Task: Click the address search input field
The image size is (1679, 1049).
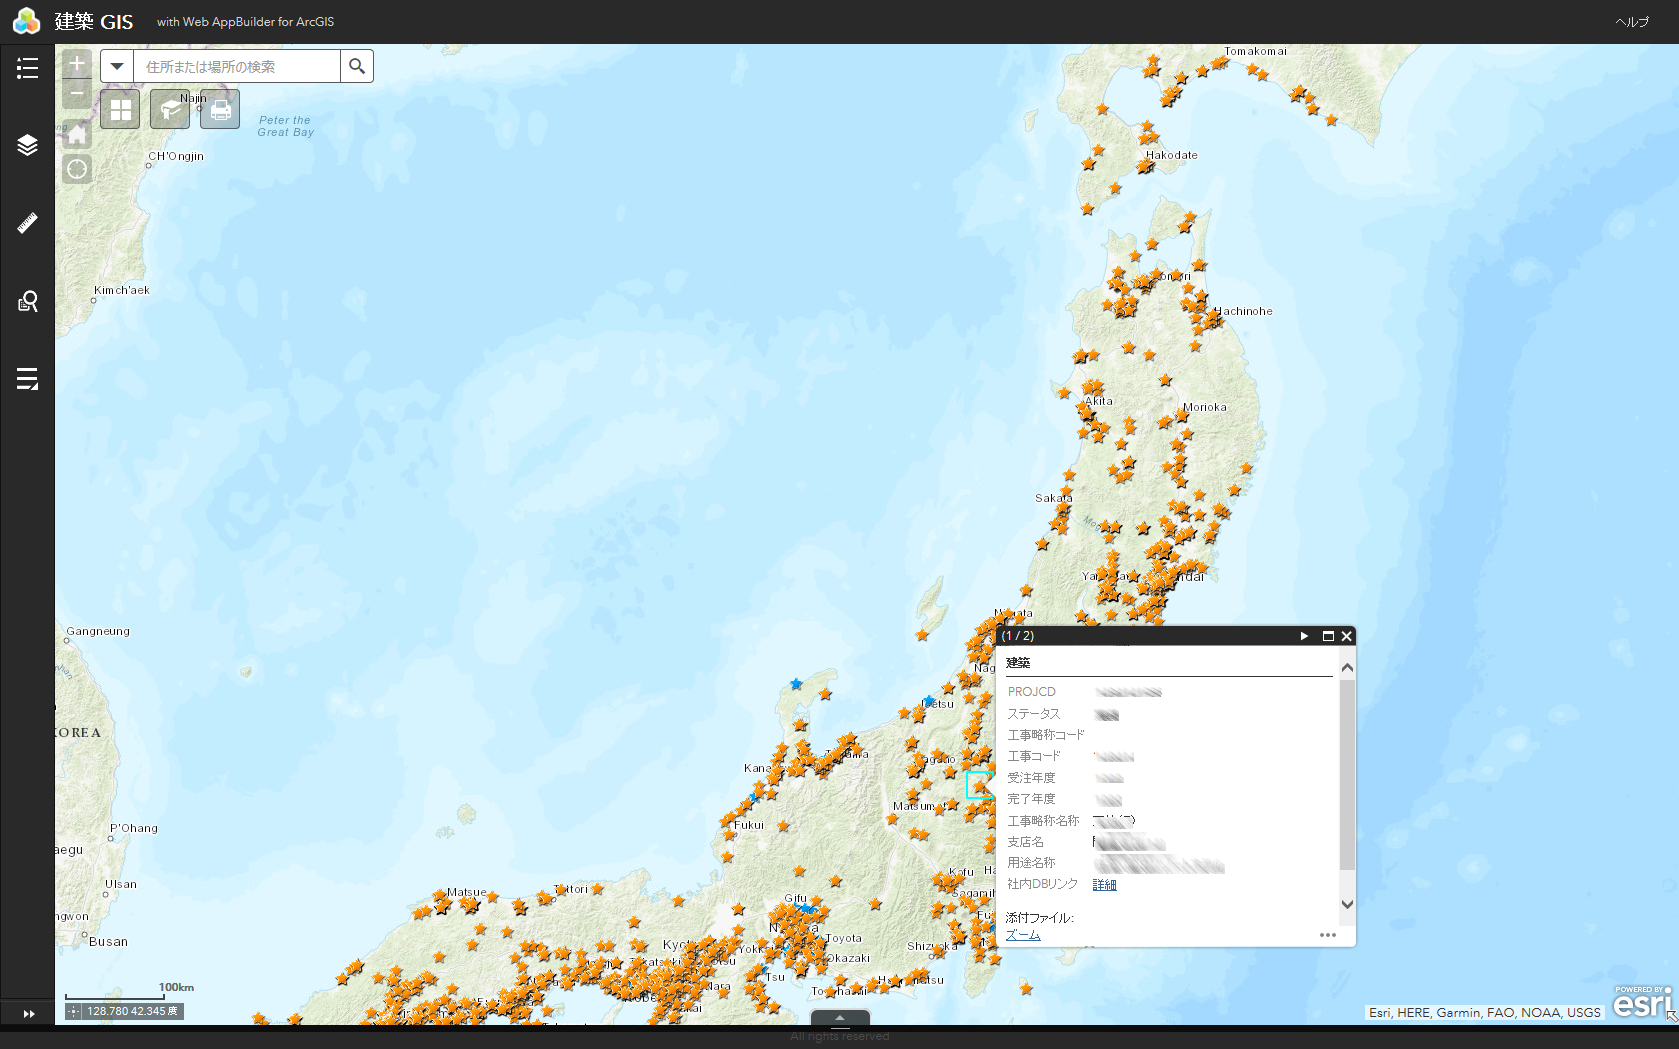Action: (236, 67)
